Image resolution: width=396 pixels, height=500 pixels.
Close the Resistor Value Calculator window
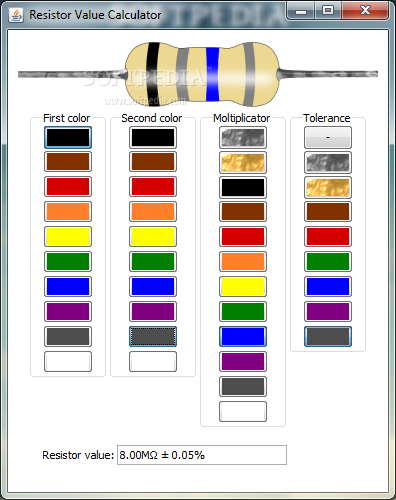click(365, 11)
